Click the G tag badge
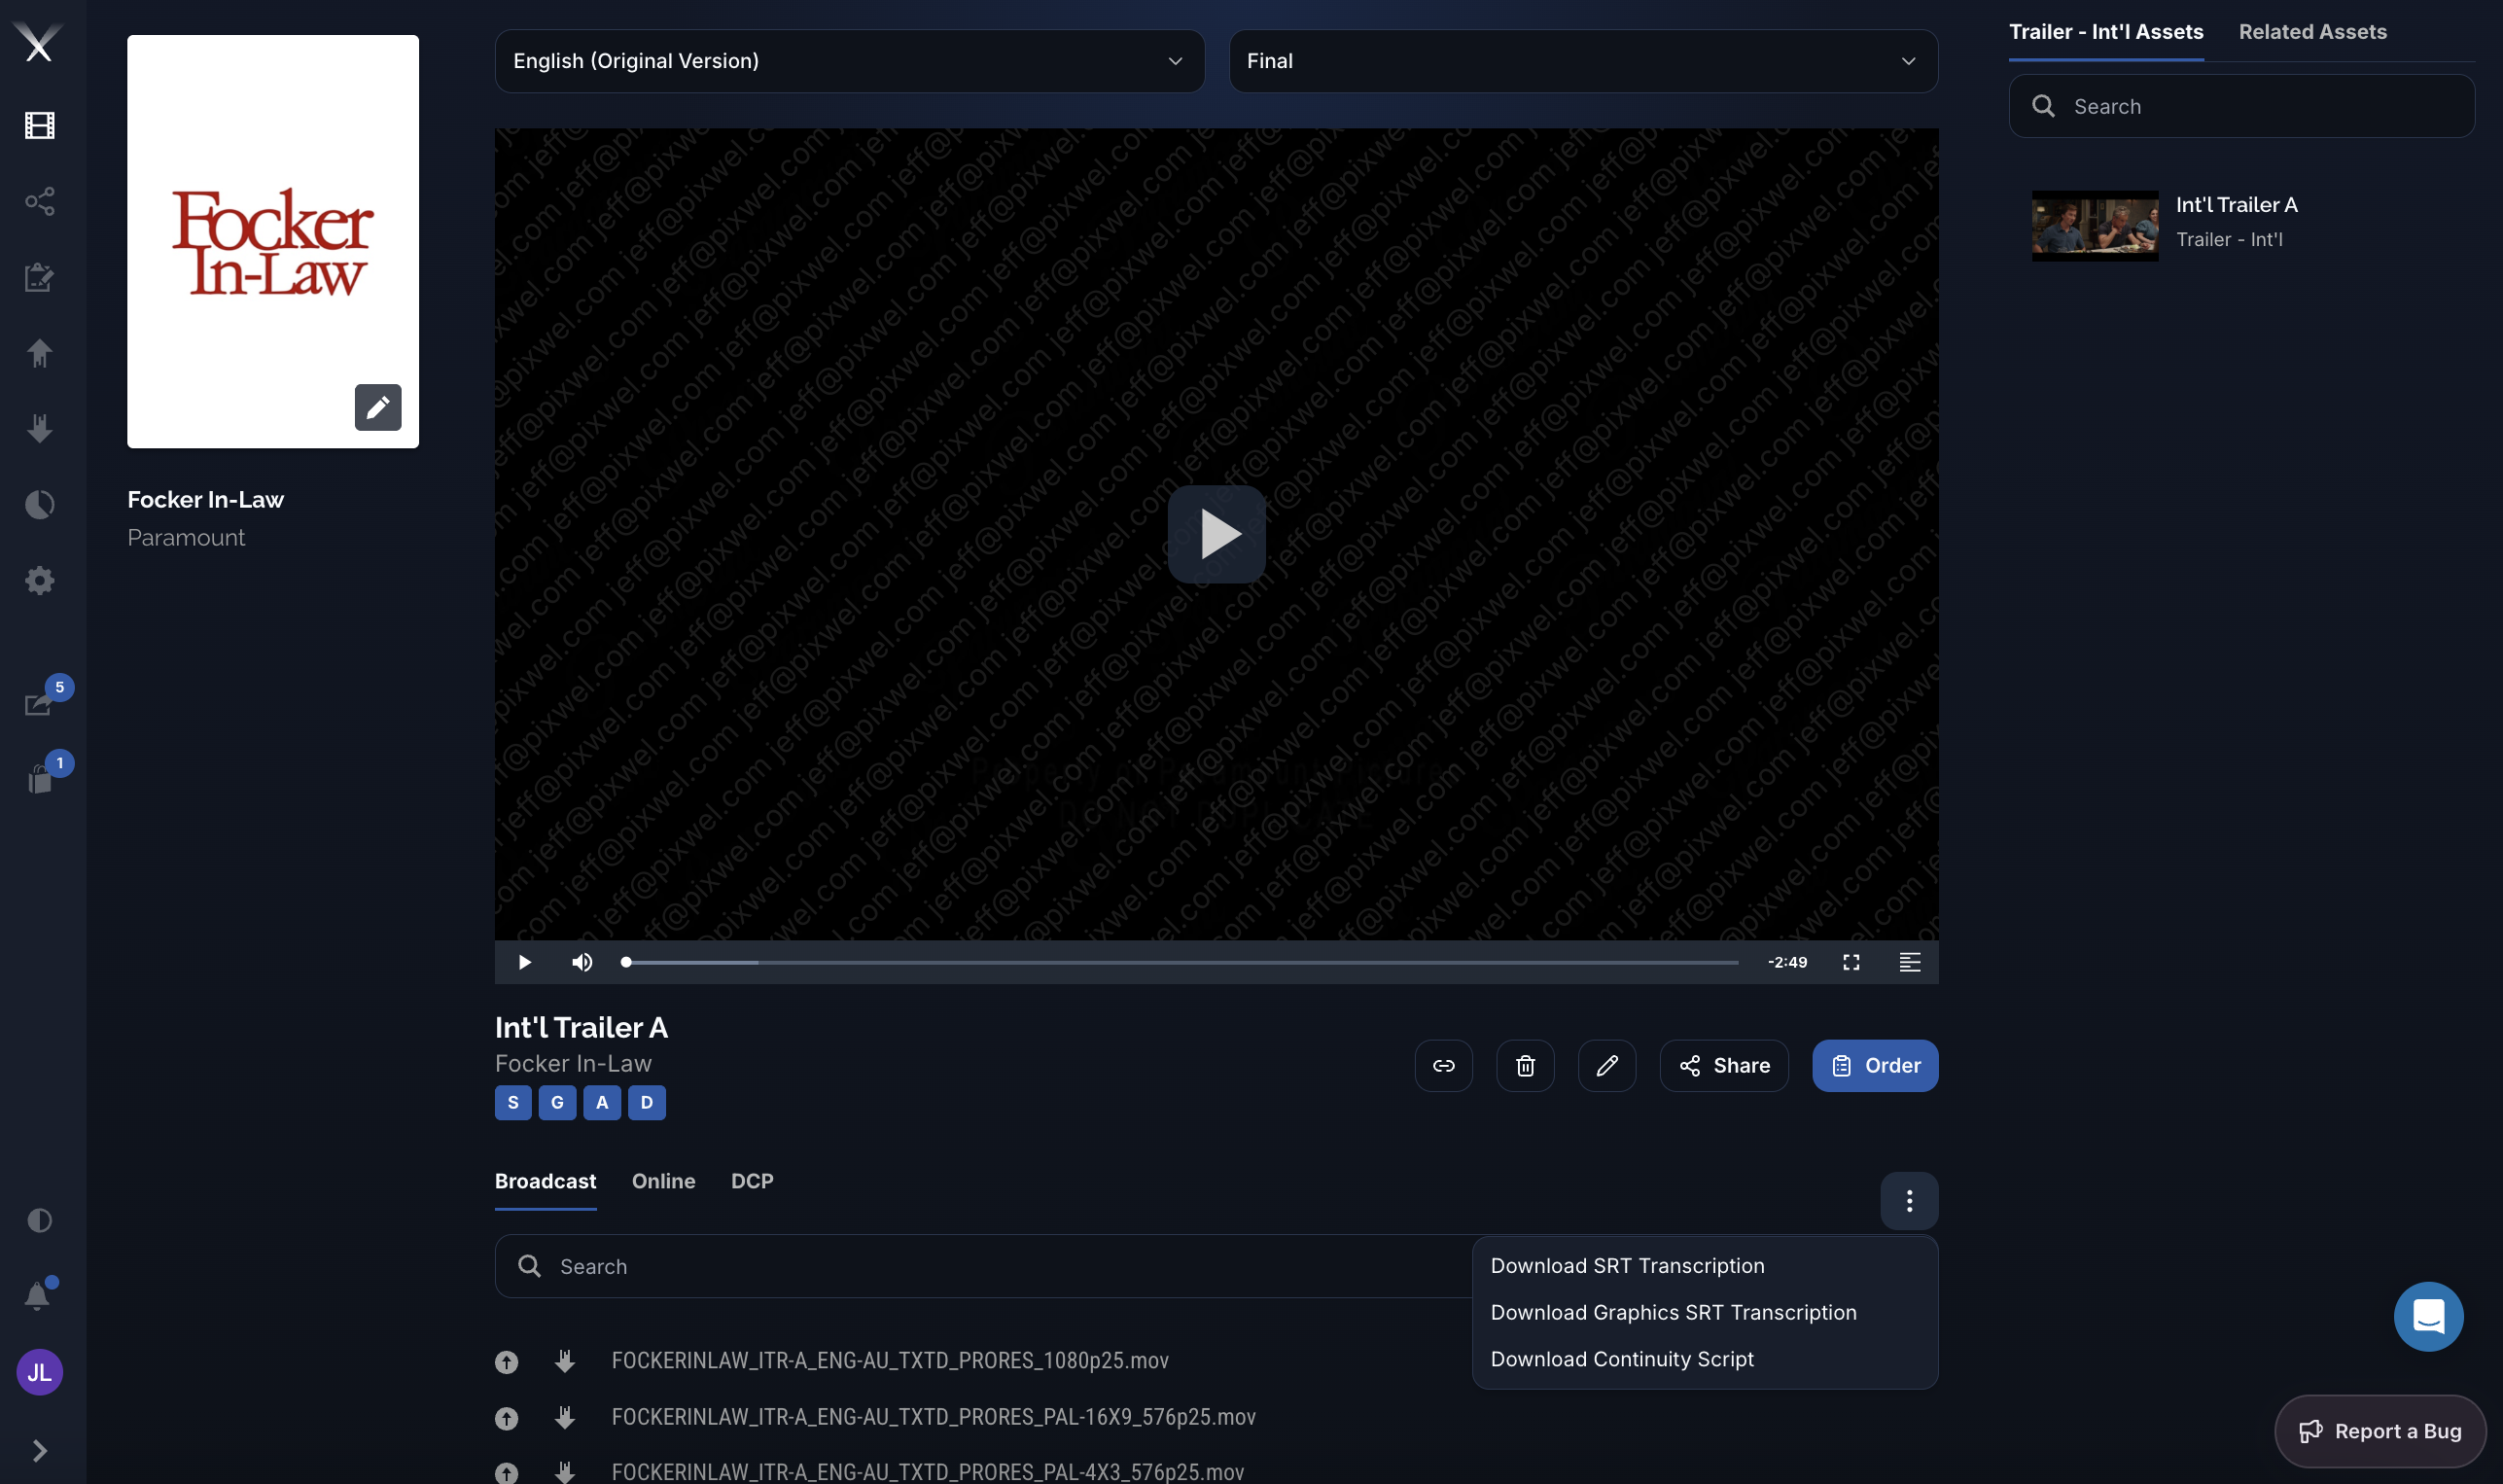This screenshot has width=2503, height=1484. click(x=557, y=1103)
